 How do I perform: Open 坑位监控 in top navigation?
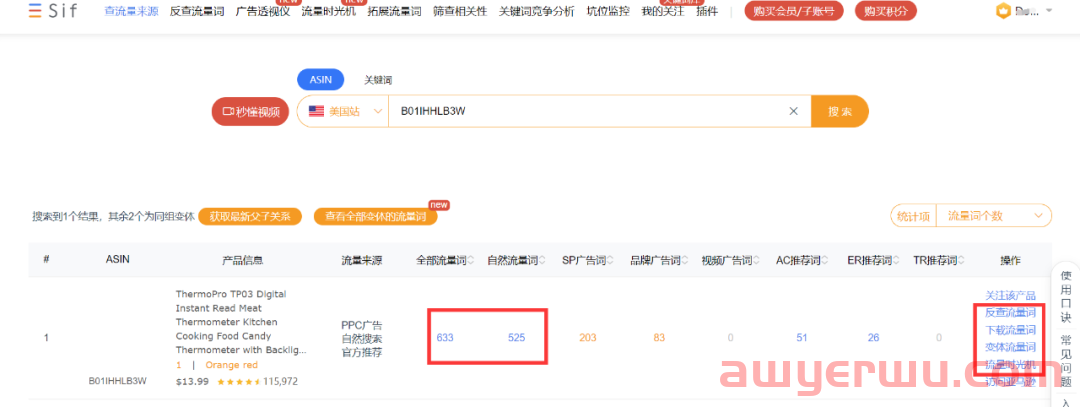click(608, 12)
